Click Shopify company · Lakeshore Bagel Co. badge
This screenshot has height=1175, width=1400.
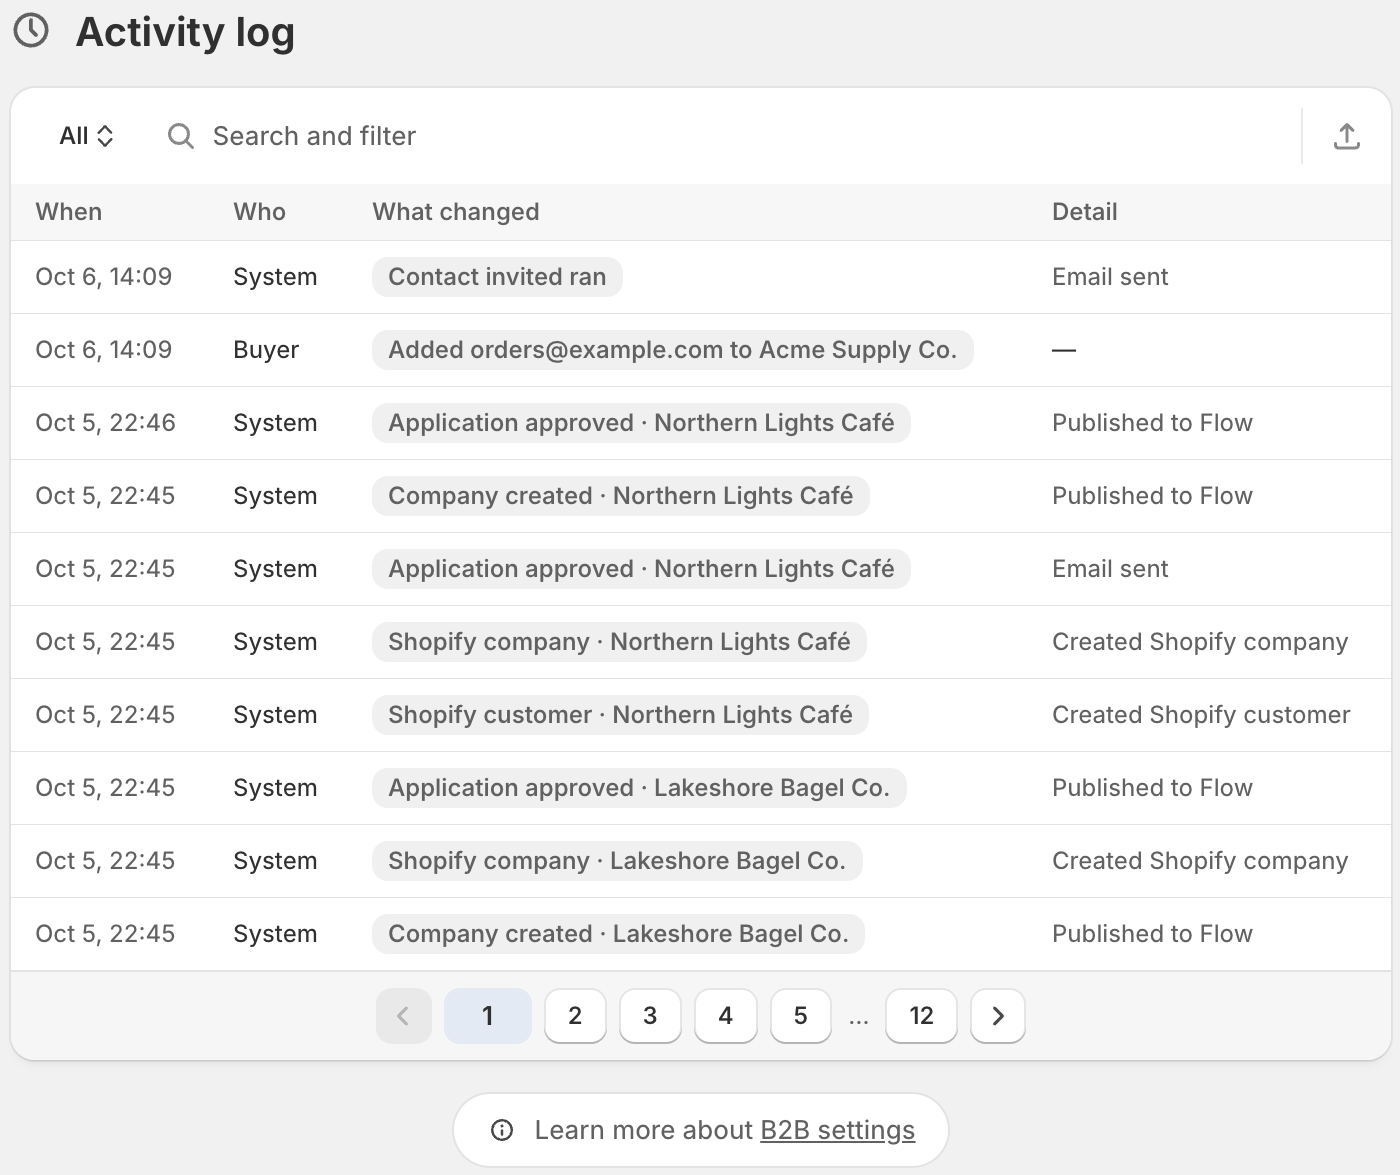click(617, 861)
